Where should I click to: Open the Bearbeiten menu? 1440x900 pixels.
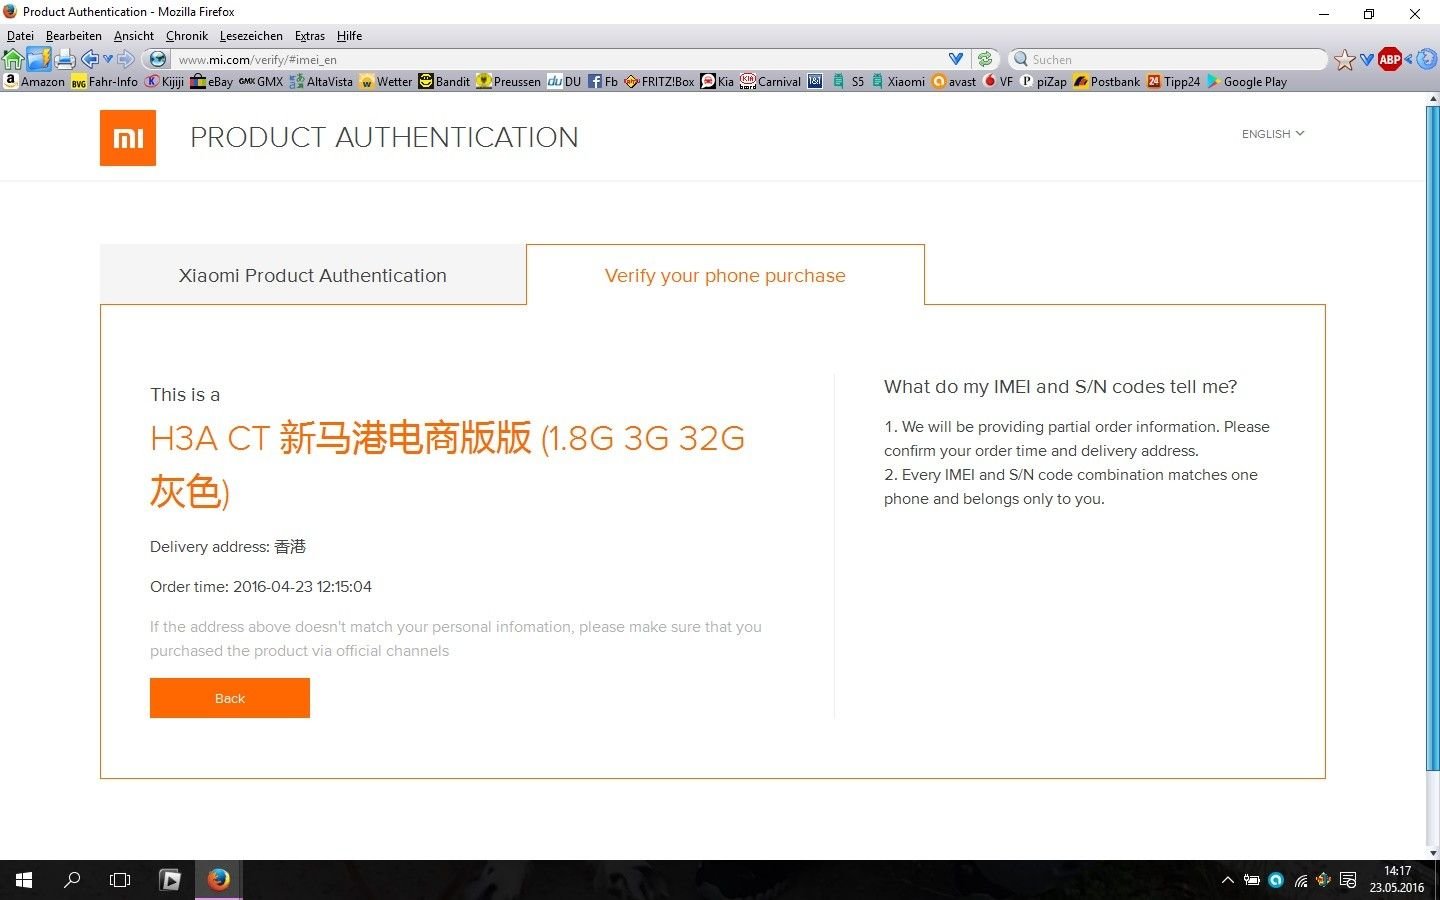click(x=74, y=35)
